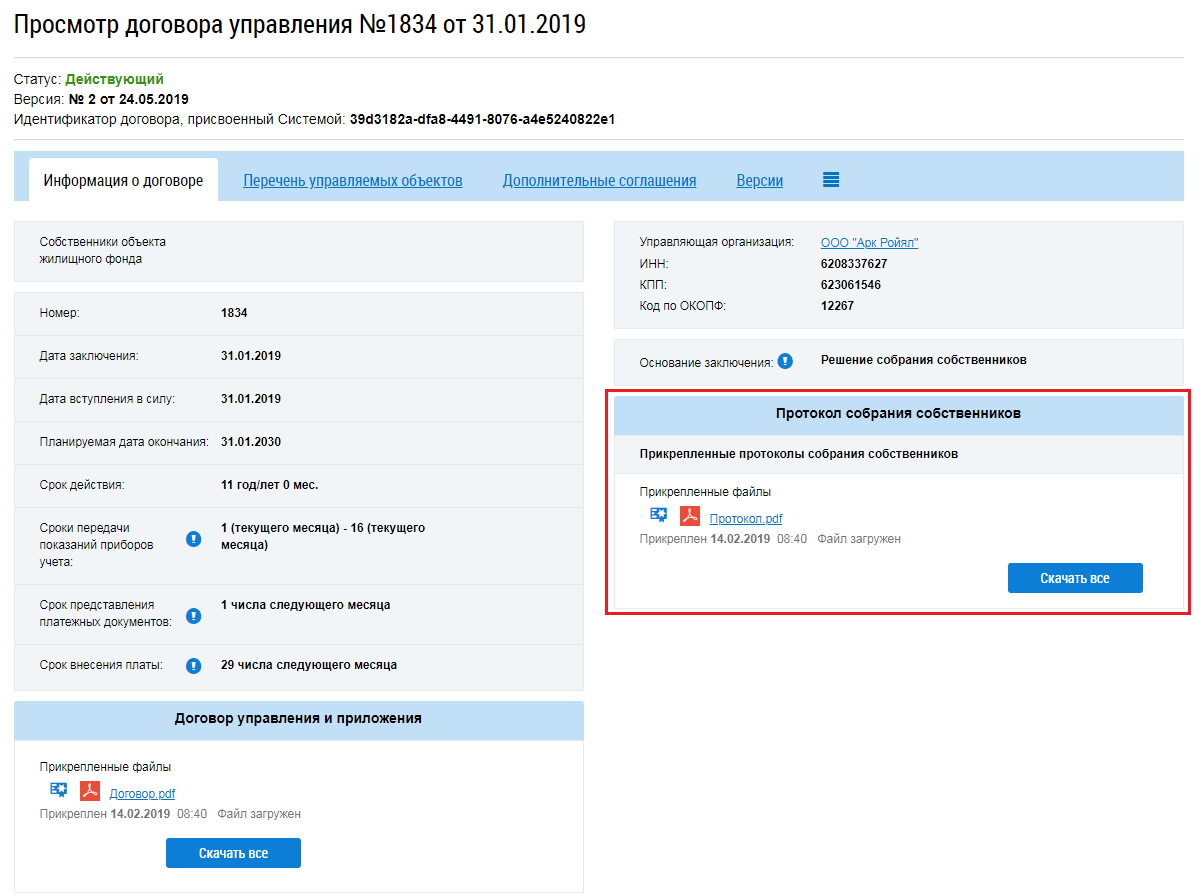1201x896 pixels.
Task: Click the ОКОПФ code value 12267
Action: 837,306
